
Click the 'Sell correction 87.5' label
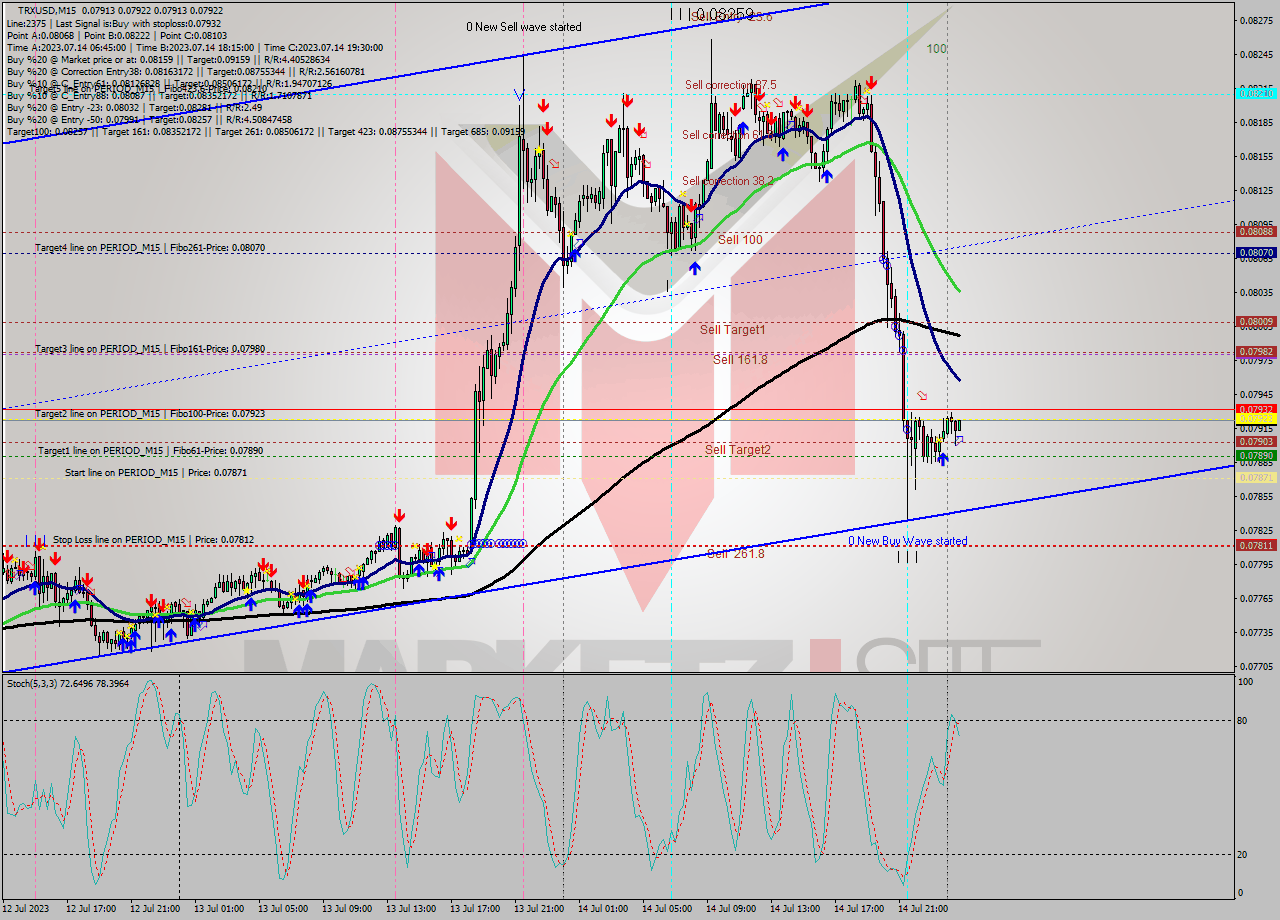(730, 85)
